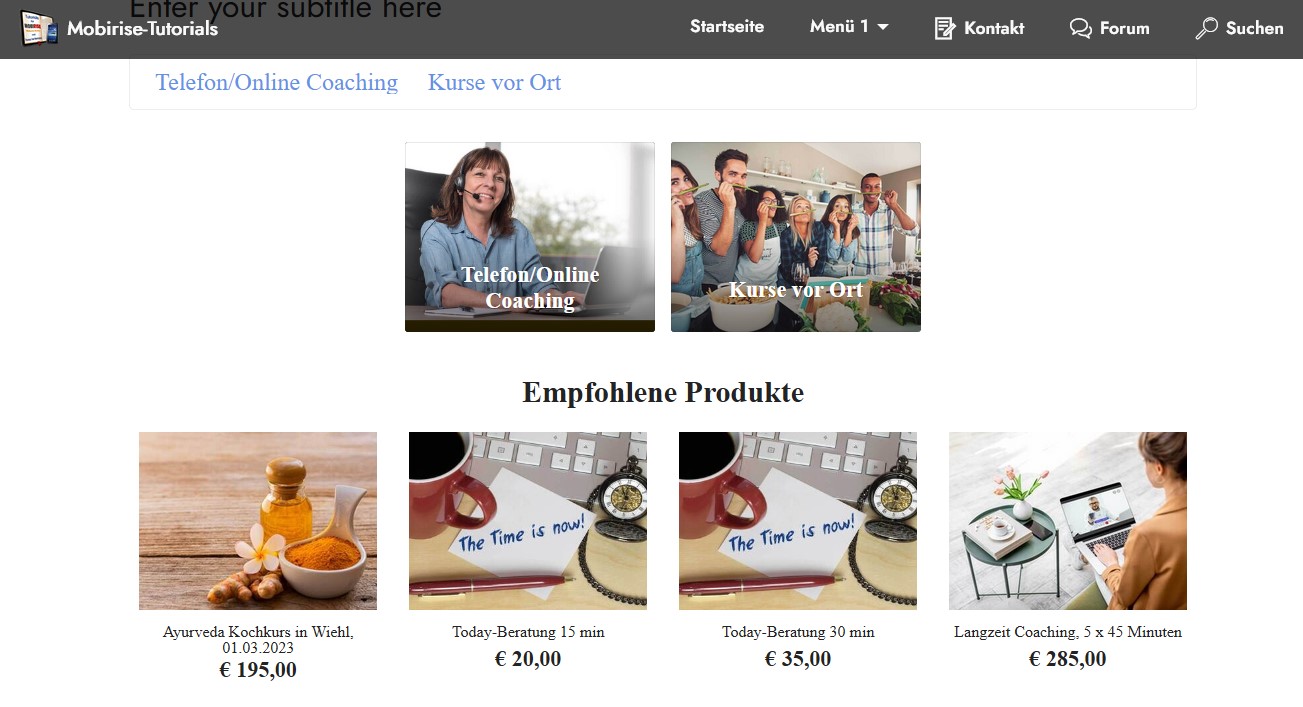Open the Mobirise-Tutorials brand link
Screen dimensions: 1303x707
[x=142, y=28]
